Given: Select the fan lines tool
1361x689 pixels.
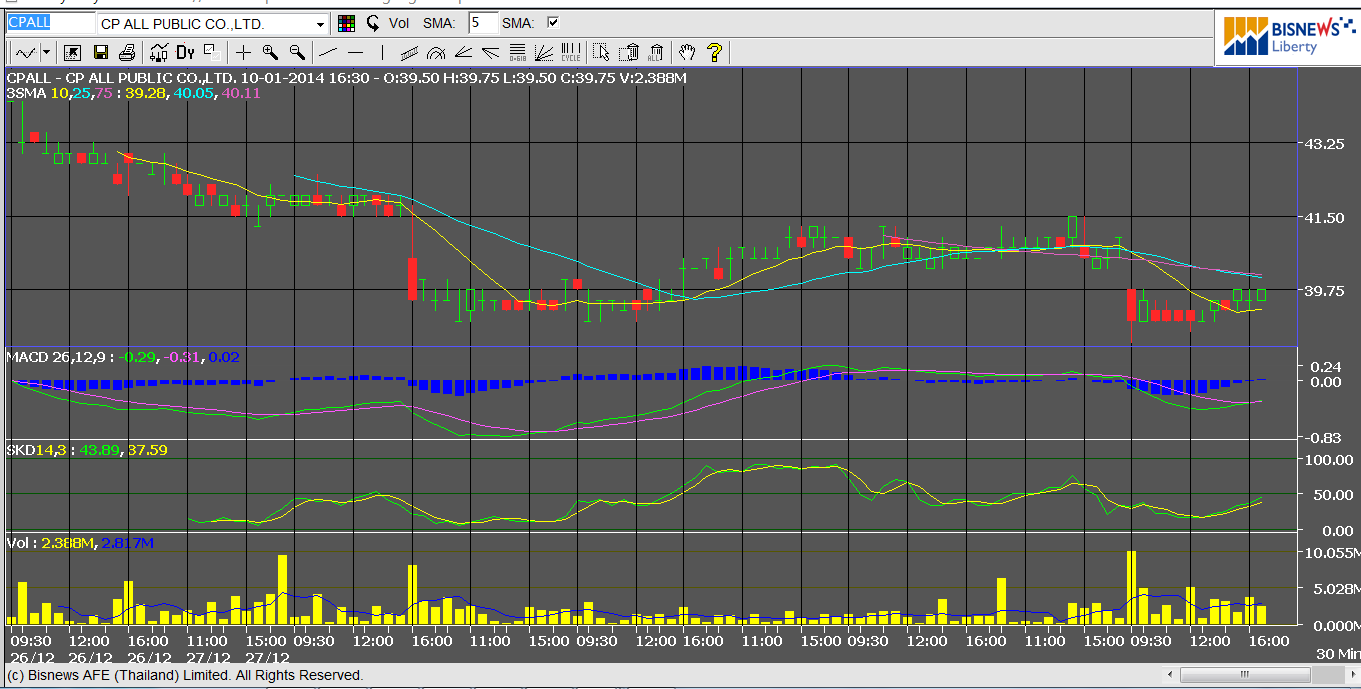Looking at the screenshot, I should (490, 52).
